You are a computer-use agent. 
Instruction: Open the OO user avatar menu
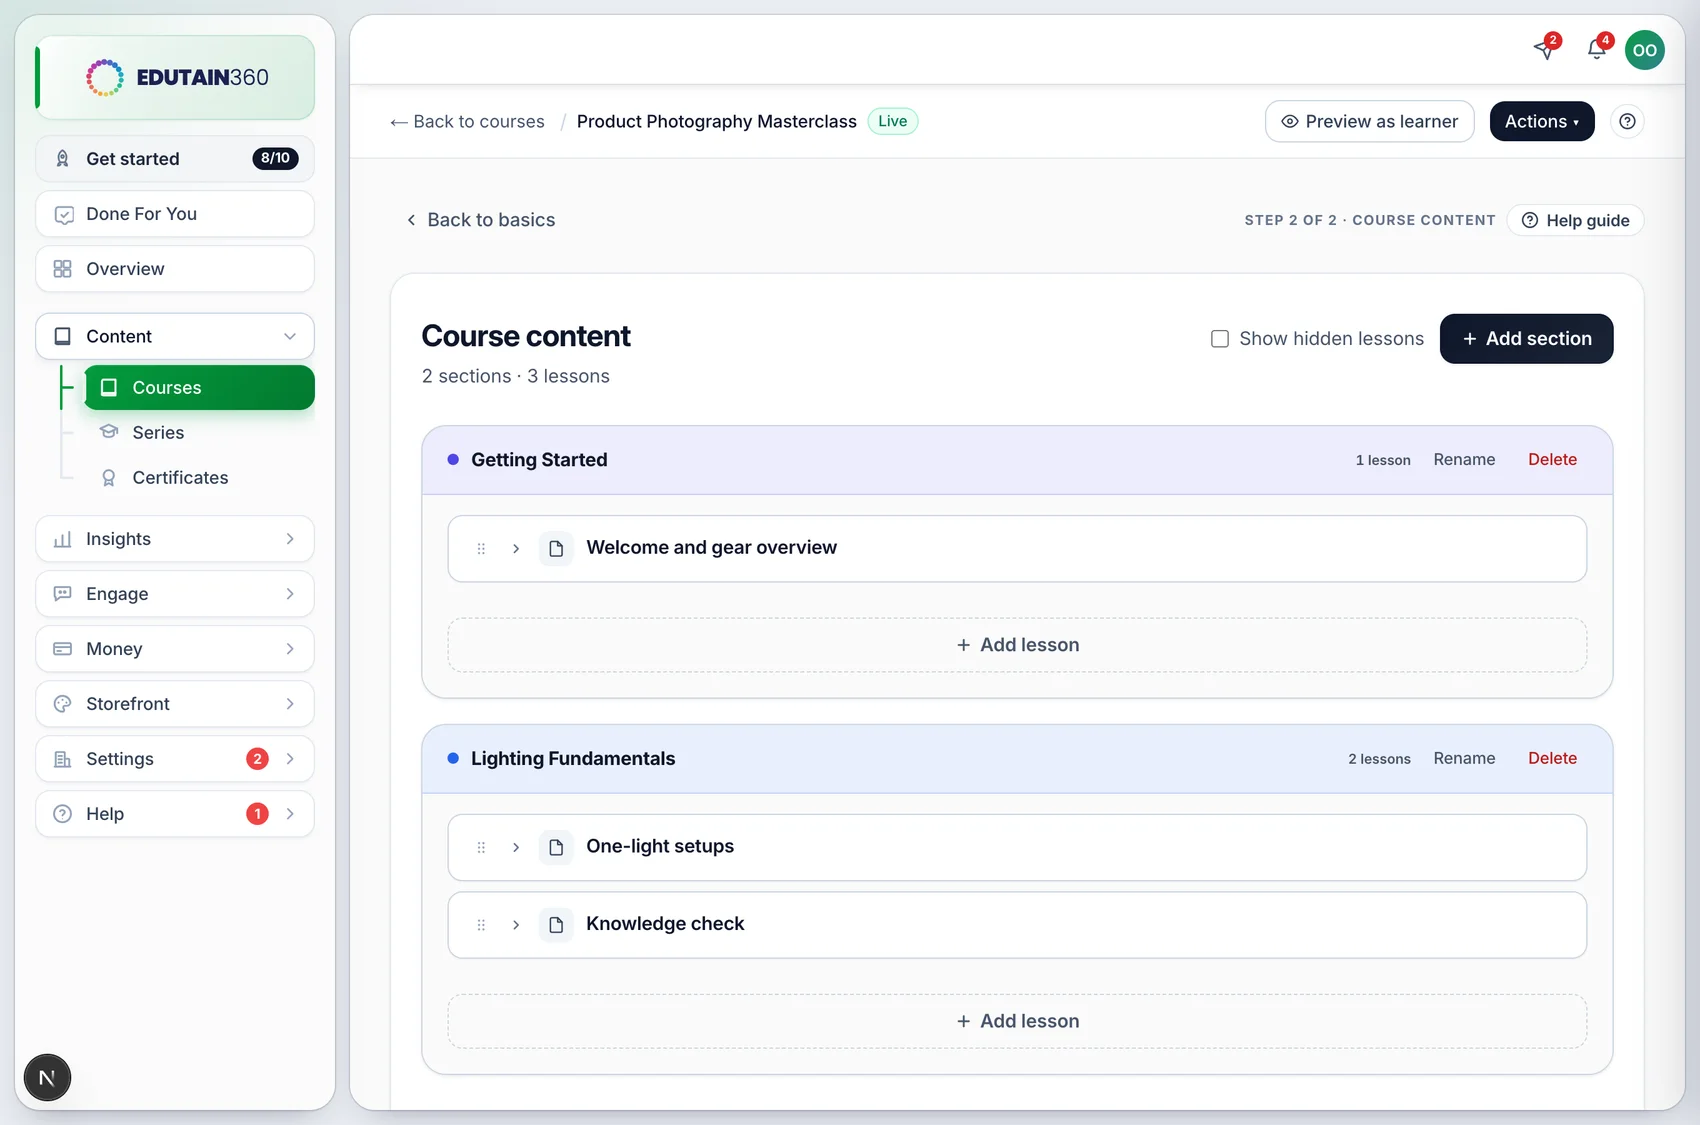[x=1645, y=50]
